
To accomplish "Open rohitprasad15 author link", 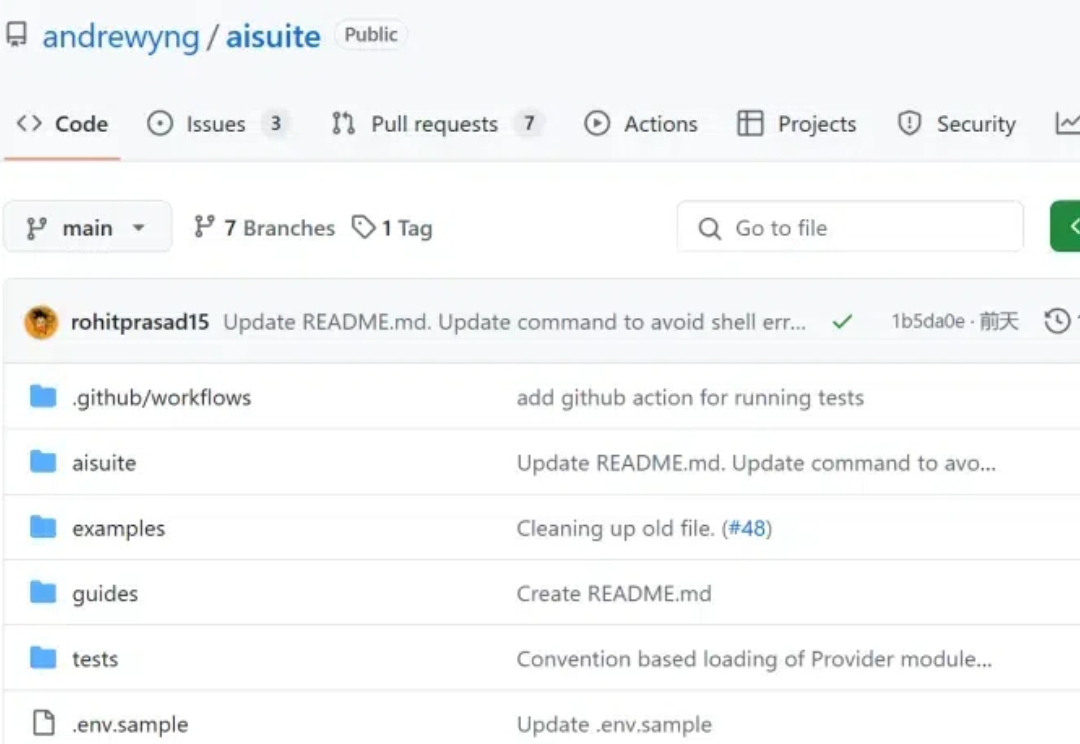I will [140, 322].
